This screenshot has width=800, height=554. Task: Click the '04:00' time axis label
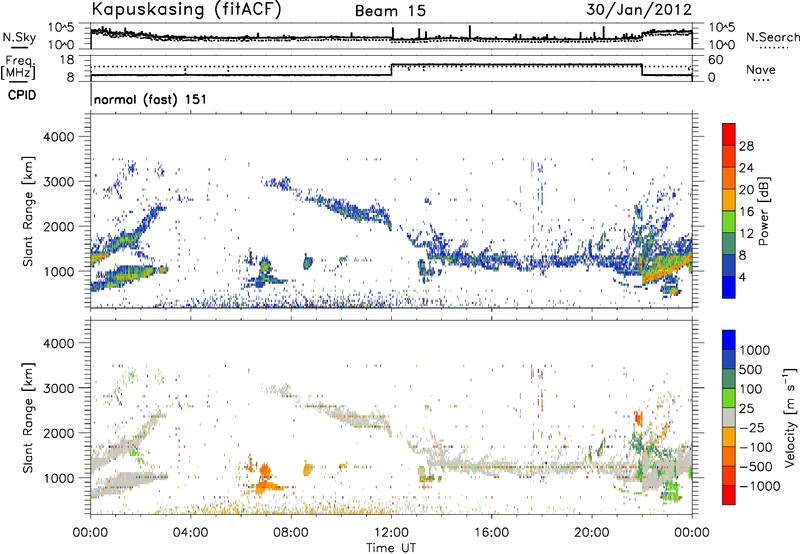pos(190,533)
